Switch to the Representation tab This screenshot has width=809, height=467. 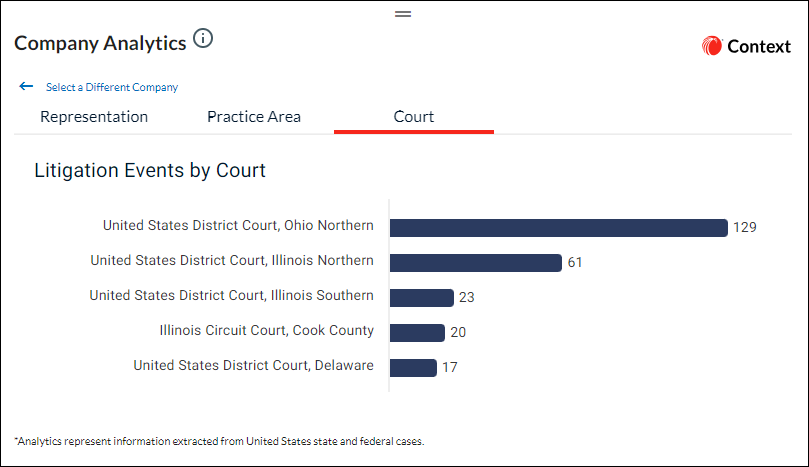94,117
